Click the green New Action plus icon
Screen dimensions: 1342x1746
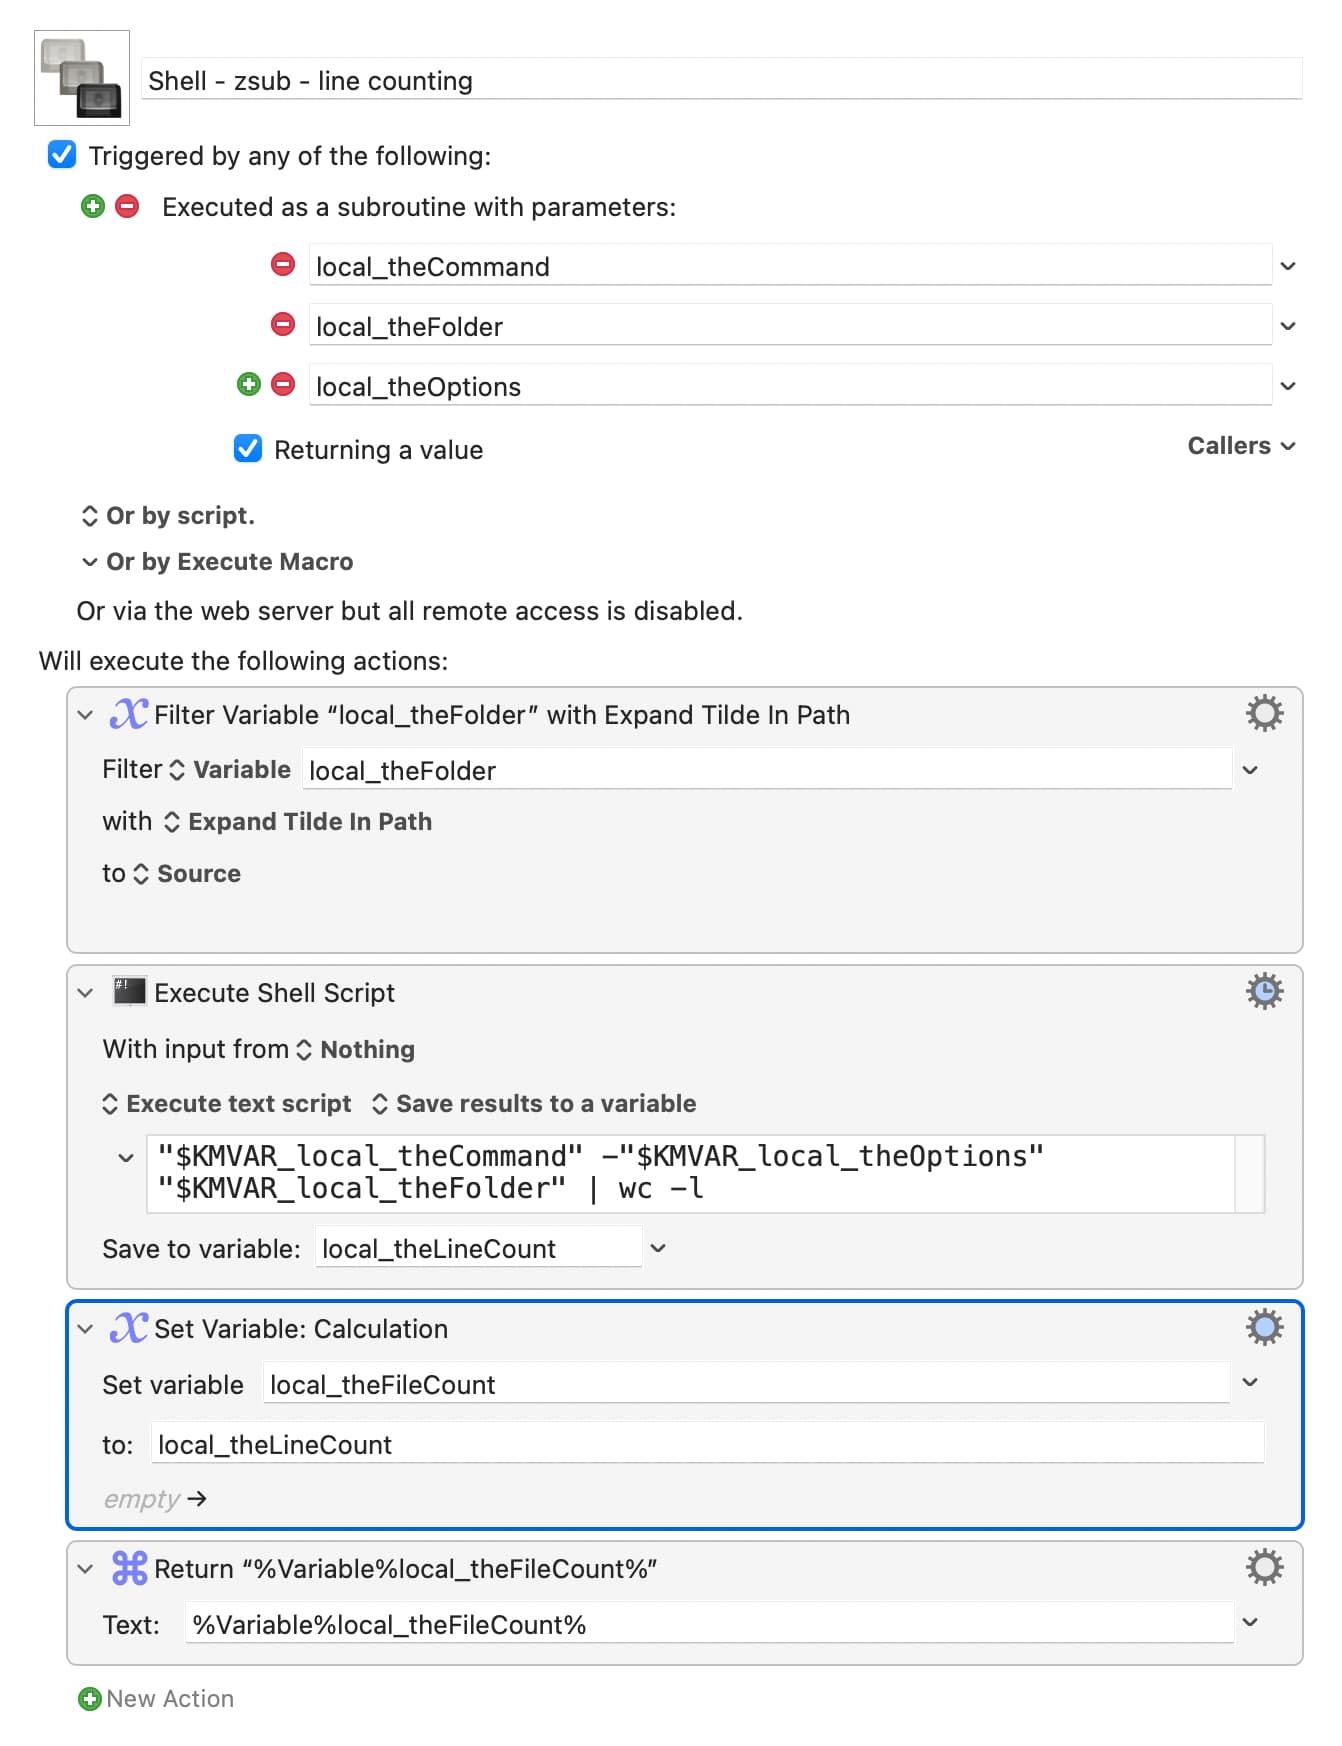(90, 1699)
